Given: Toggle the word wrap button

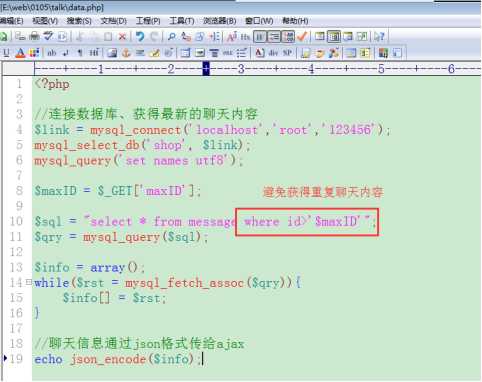Looking at the screenshot, I should tap(260, 36).
